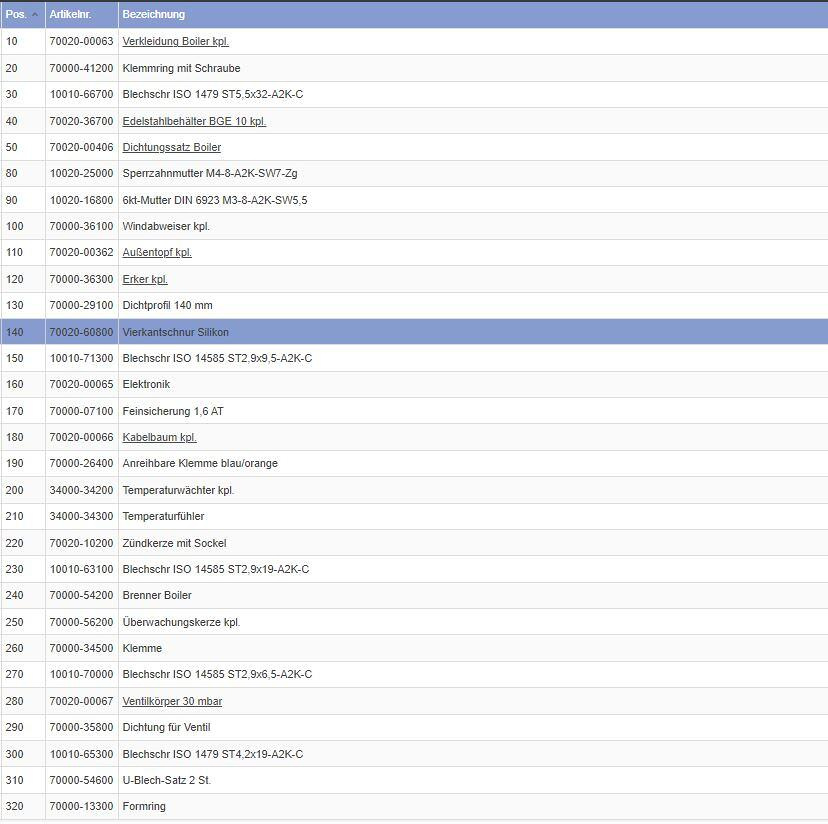Click the sort arrow in Pos. header
828x824 pixels.
36,15
